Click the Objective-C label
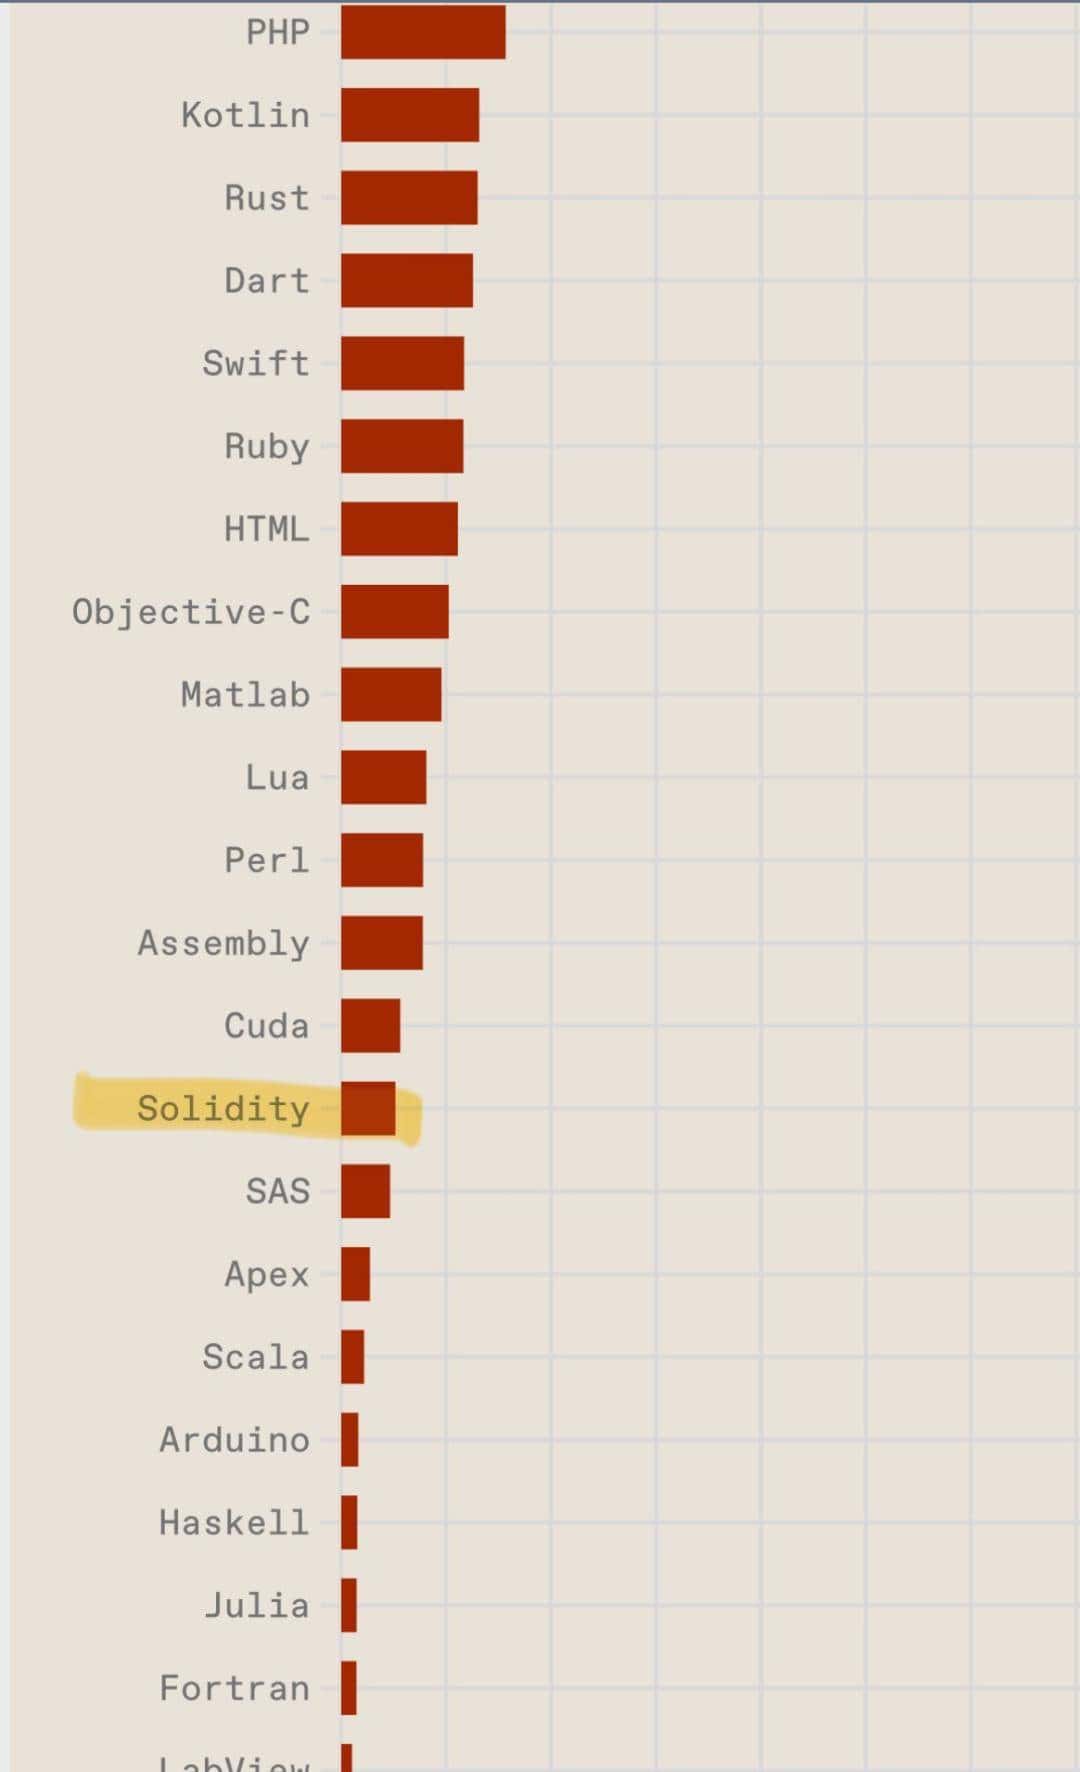Image resolution: width=1080 pixels, height=1772 pixels. (x=191, y=612)
